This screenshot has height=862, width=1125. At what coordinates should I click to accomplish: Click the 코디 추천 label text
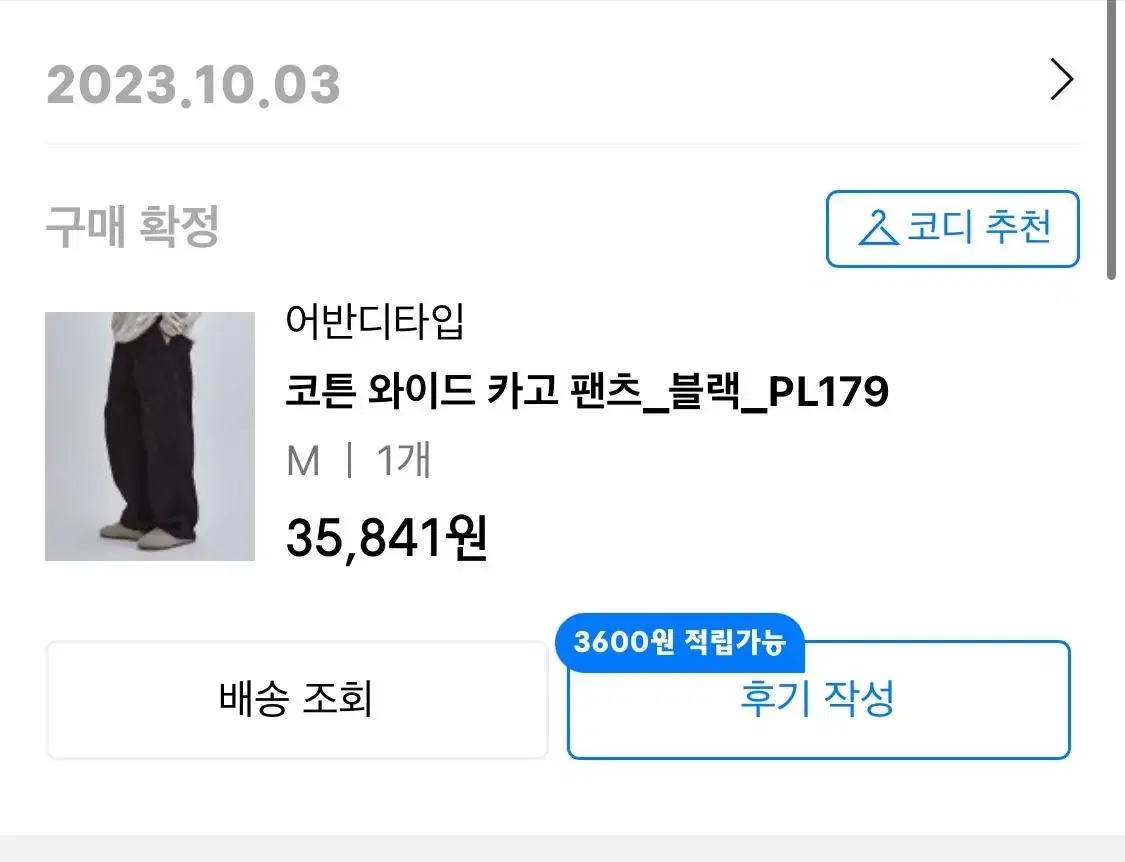979,228
